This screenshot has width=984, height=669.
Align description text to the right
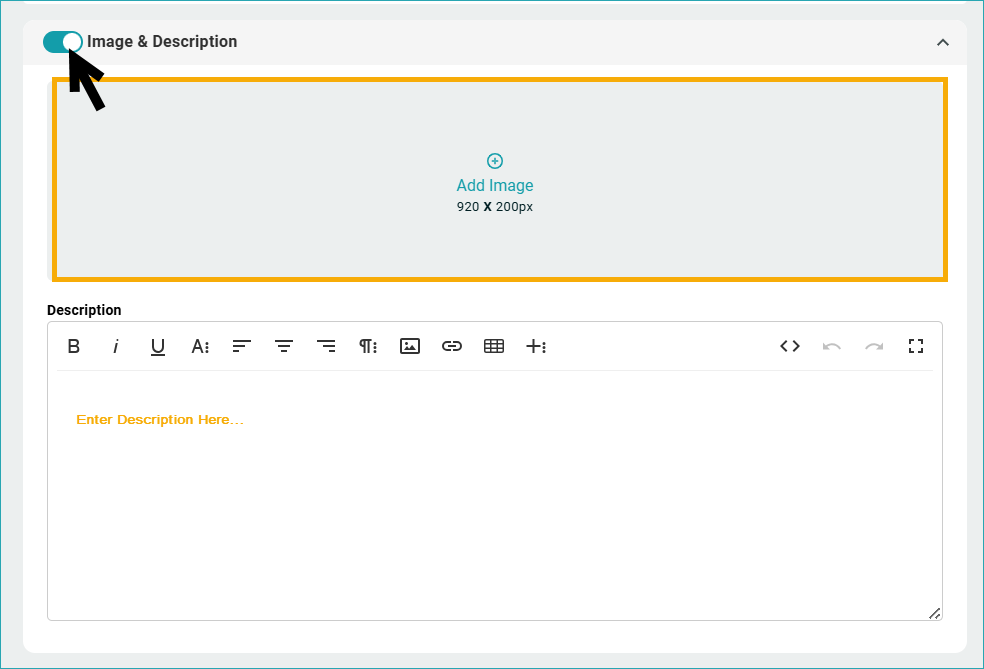point(326,346)
